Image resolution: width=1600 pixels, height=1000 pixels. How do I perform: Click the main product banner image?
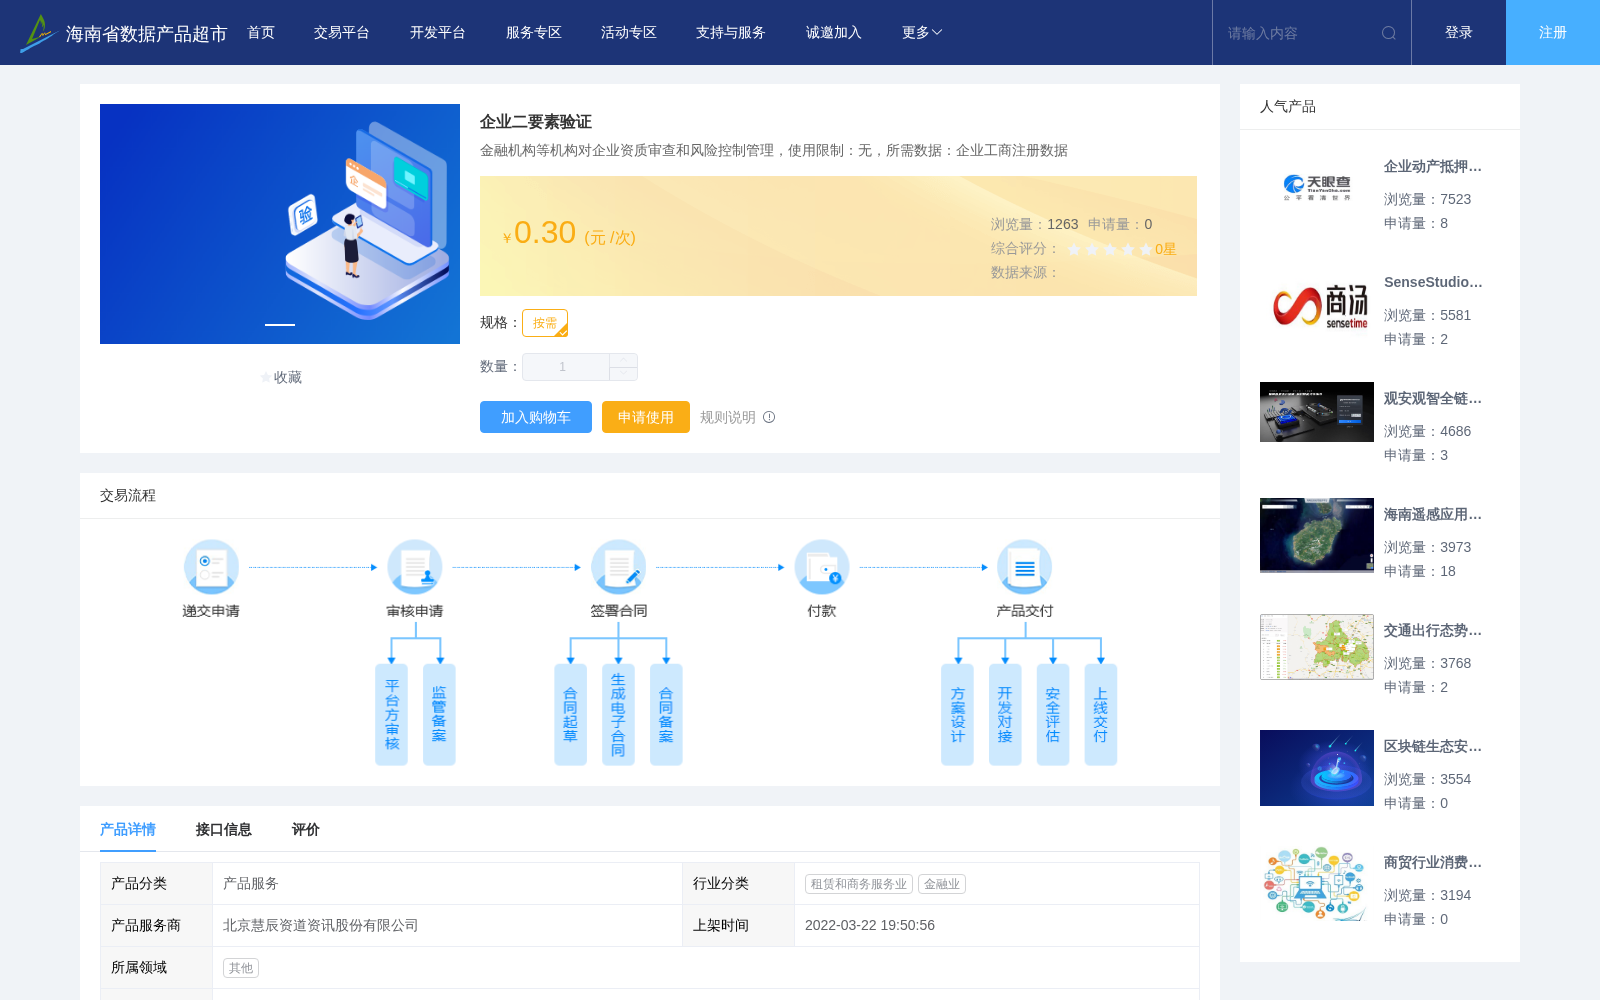point(280,224)
